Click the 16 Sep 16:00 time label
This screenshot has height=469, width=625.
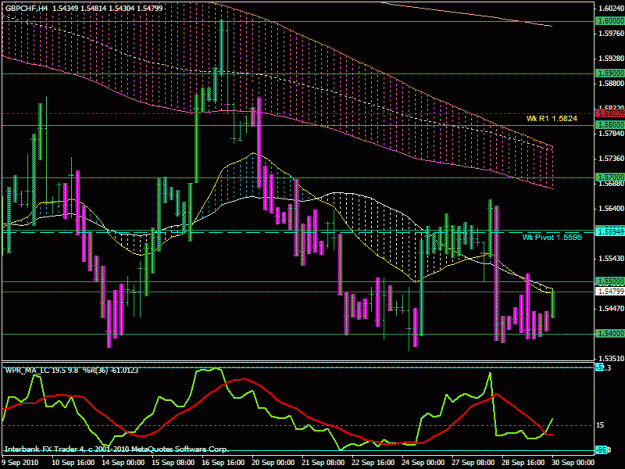[x=223, y=462]
